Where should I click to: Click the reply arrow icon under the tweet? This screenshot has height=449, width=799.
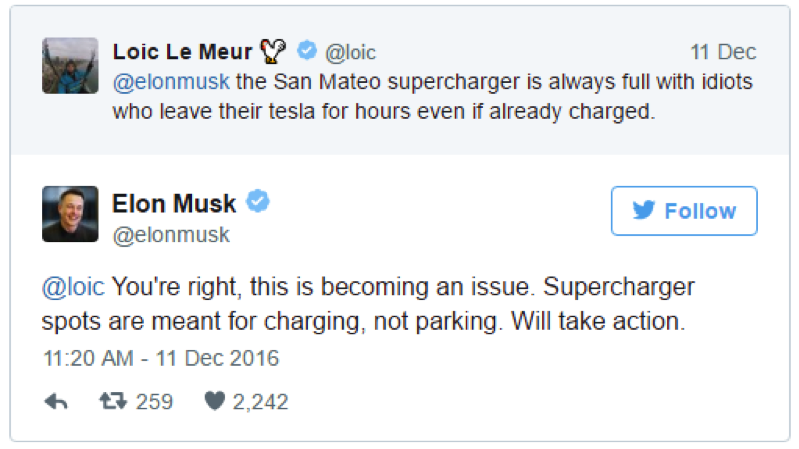pyautogui.click(x=56, y=402)
